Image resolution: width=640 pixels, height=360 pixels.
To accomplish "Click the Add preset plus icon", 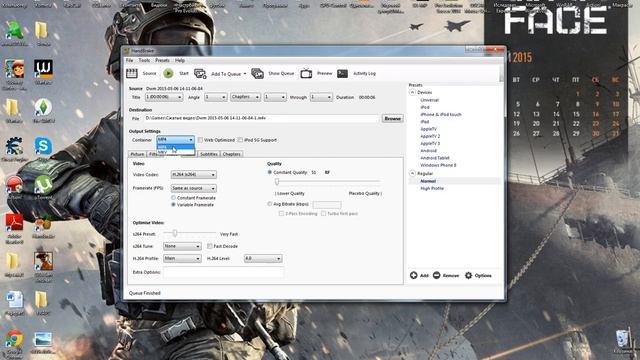I will [413, 276].
